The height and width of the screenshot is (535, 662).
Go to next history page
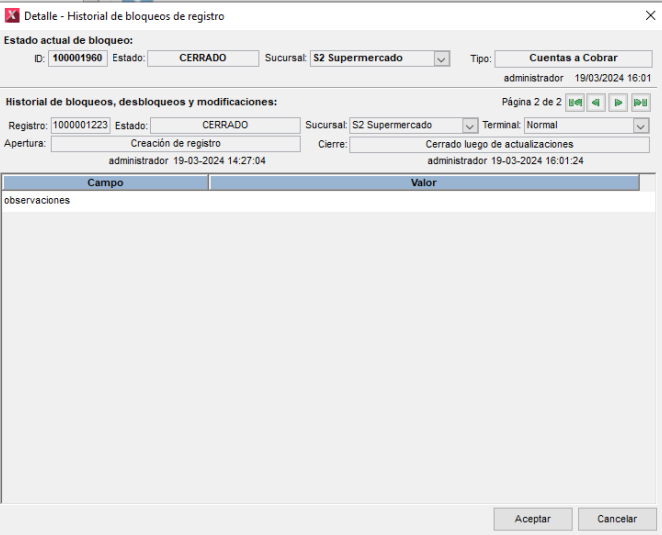pos(619,102)
